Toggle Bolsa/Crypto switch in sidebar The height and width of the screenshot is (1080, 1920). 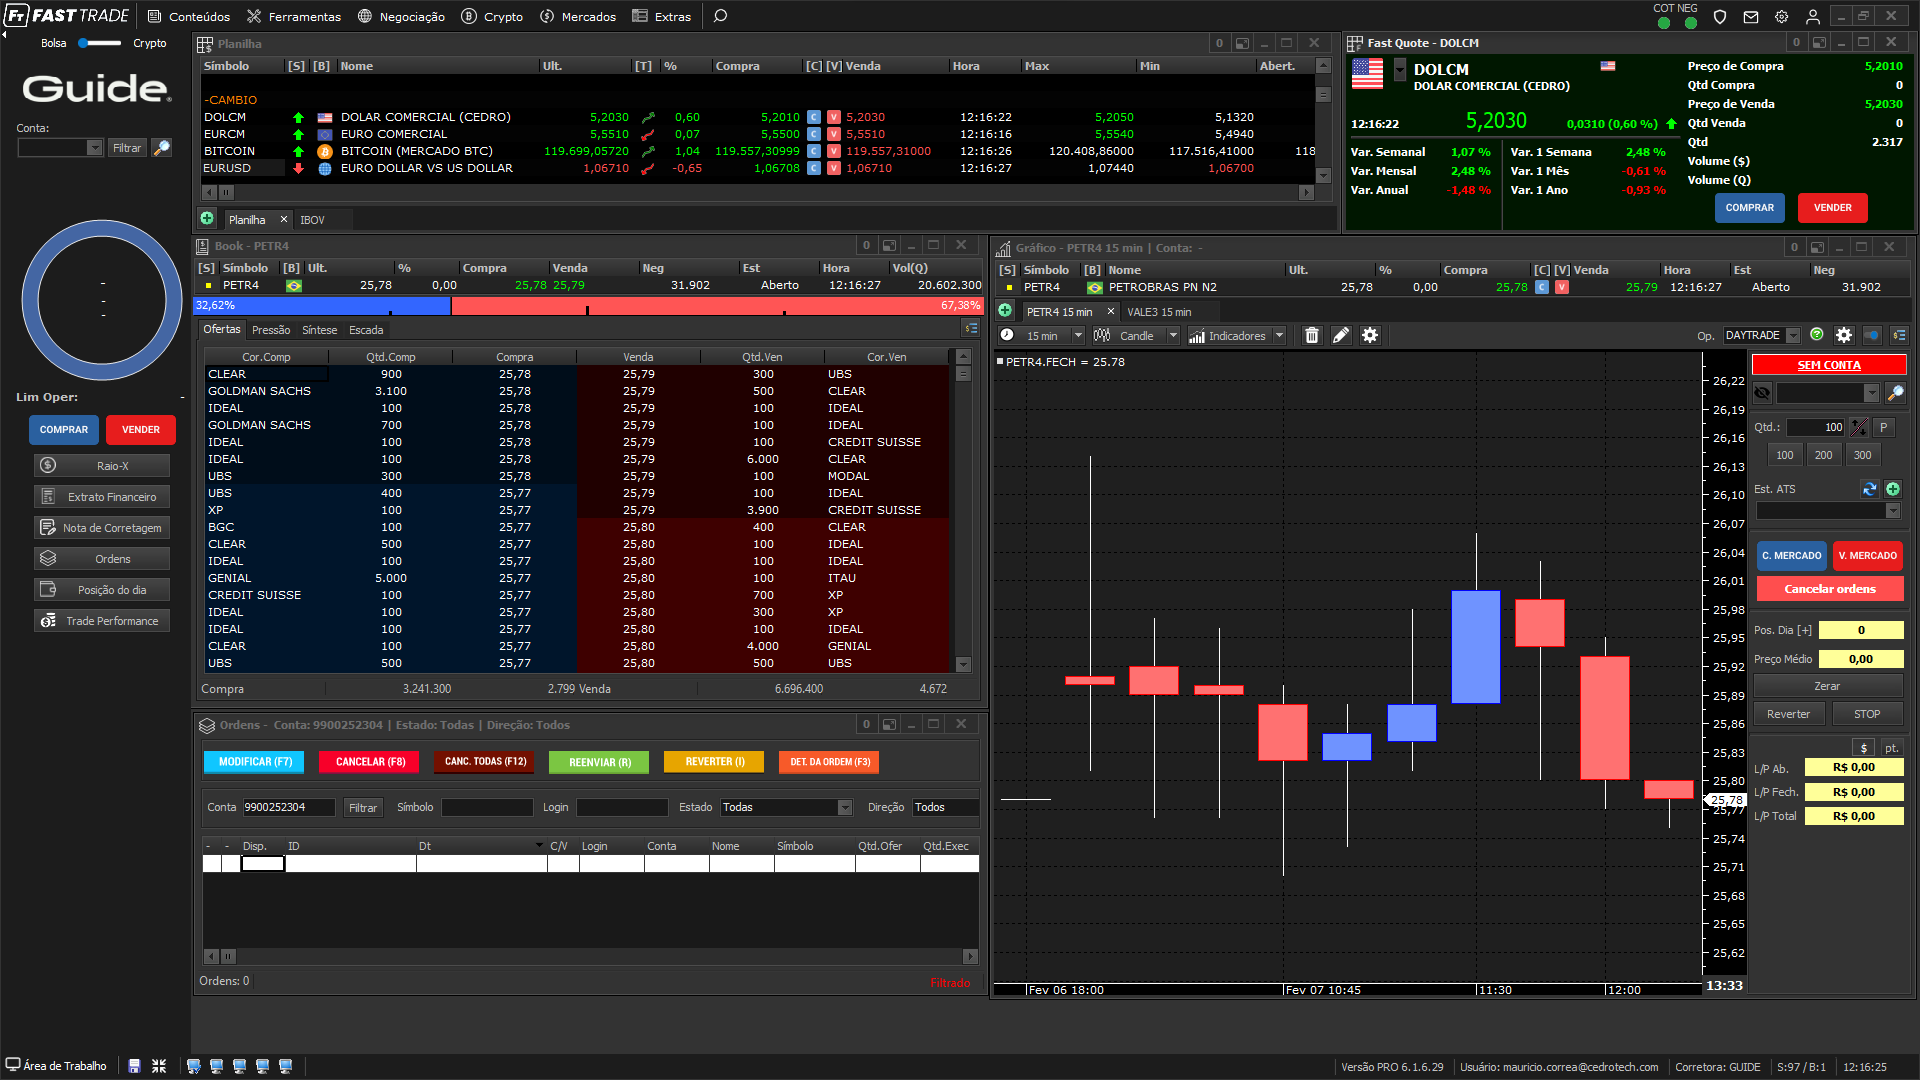pyautogui.click(x=99, y=43)
